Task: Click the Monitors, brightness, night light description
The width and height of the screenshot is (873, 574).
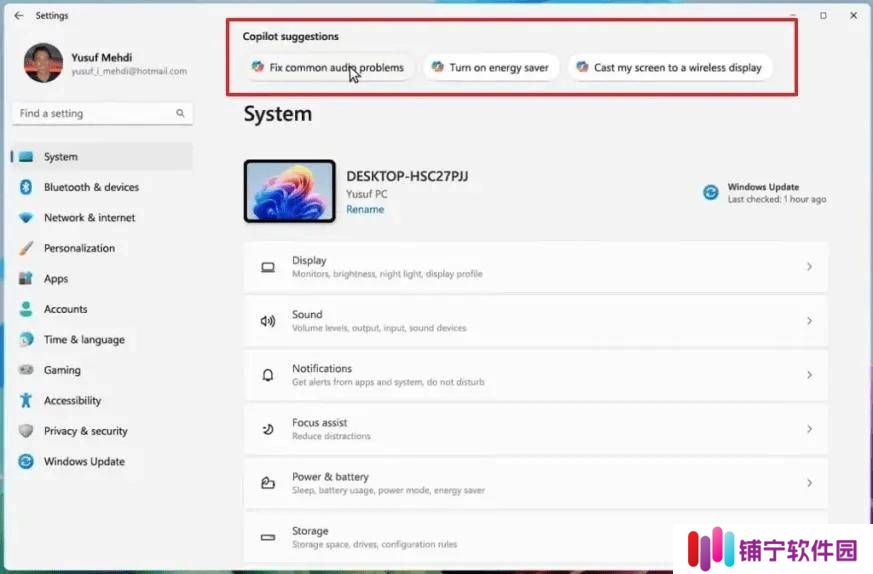Action: click(388, 274)
